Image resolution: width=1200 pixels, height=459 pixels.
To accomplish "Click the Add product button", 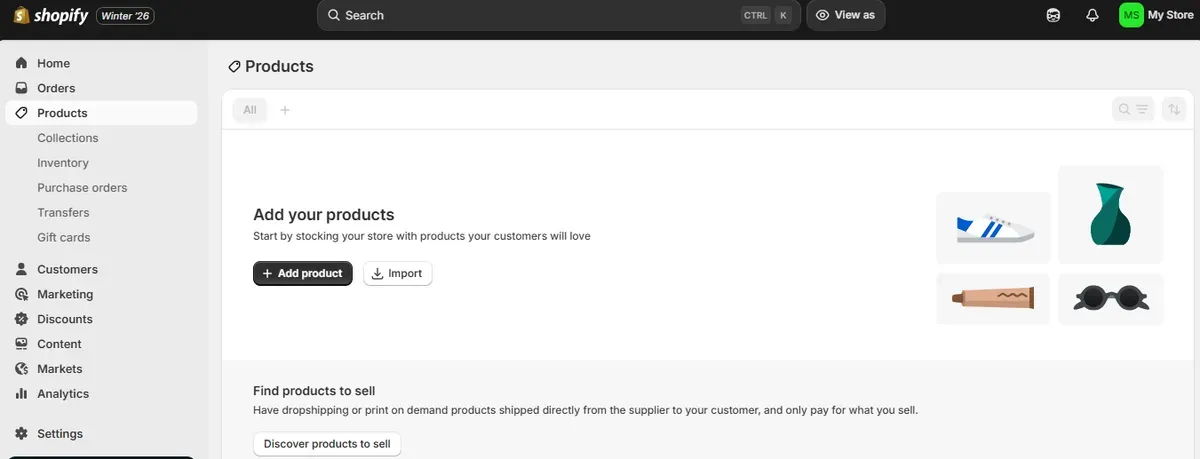I will coord(303,273).
